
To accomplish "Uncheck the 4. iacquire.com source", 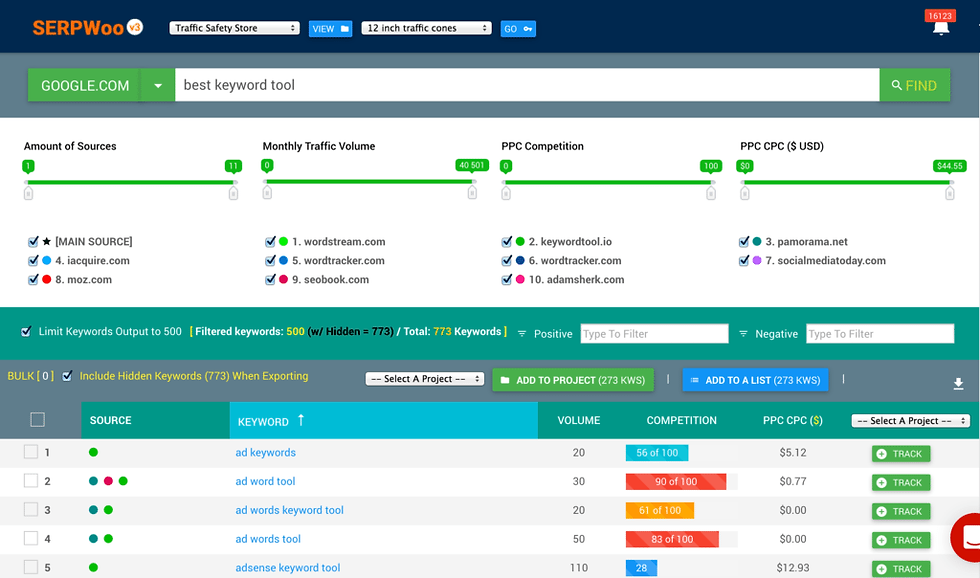I will [x=33, y=260].
